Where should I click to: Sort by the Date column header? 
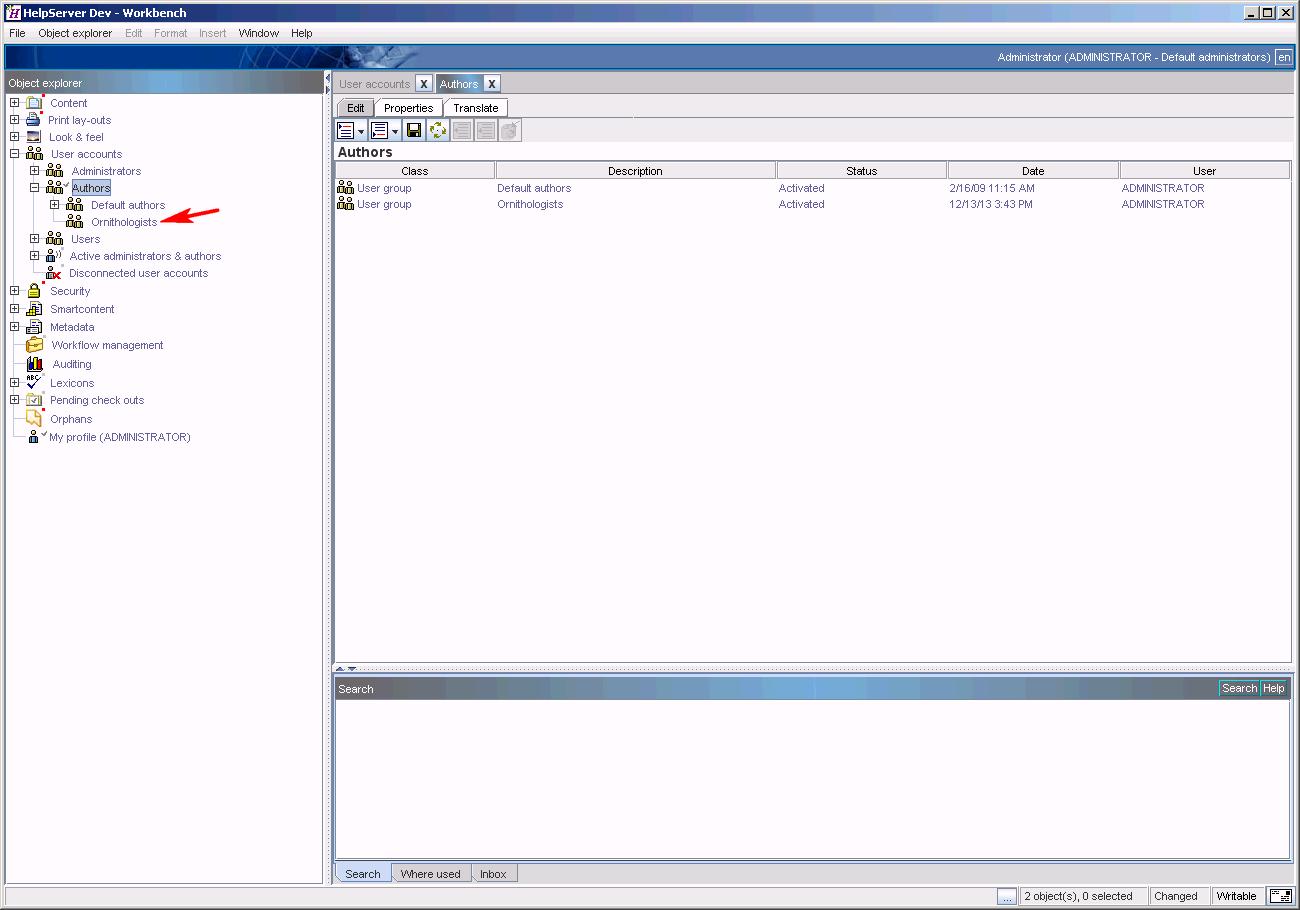coord(1033,171)
